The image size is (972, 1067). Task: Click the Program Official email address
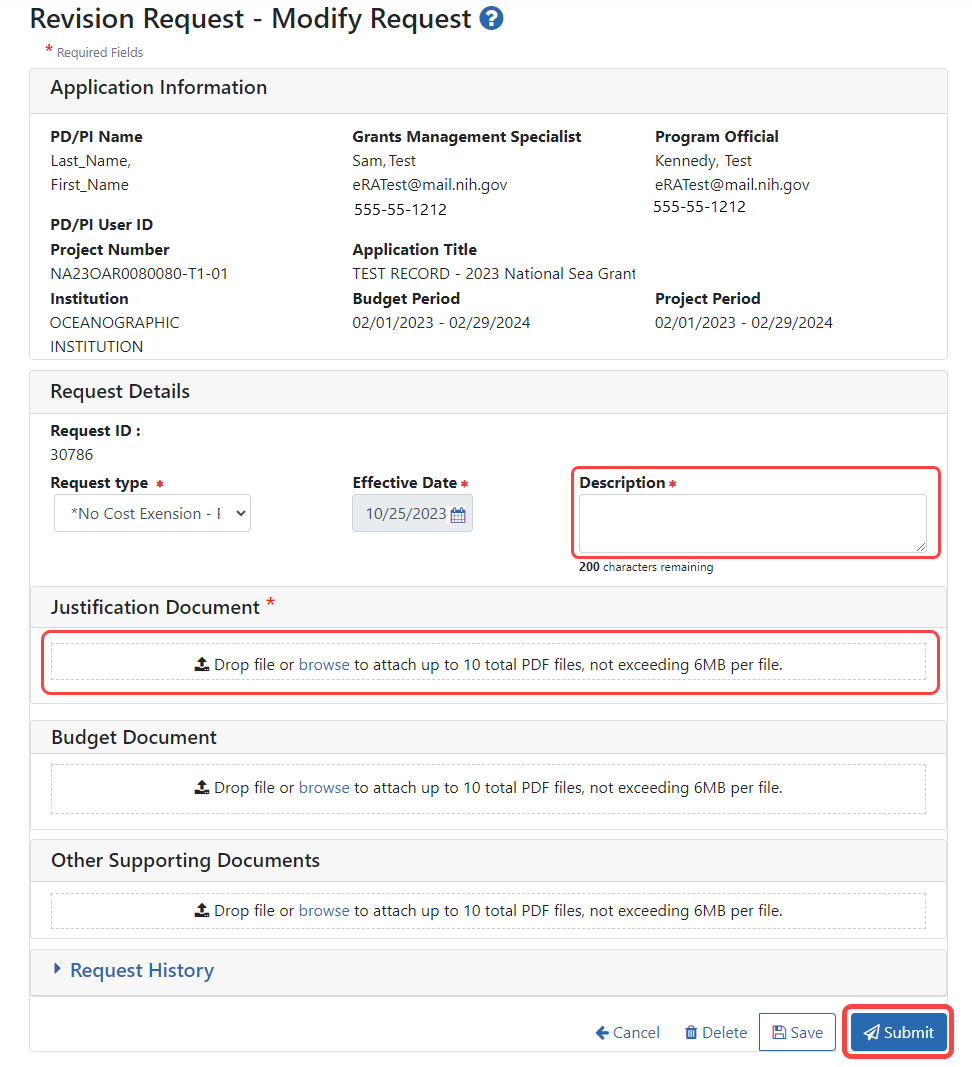(732, 184)
